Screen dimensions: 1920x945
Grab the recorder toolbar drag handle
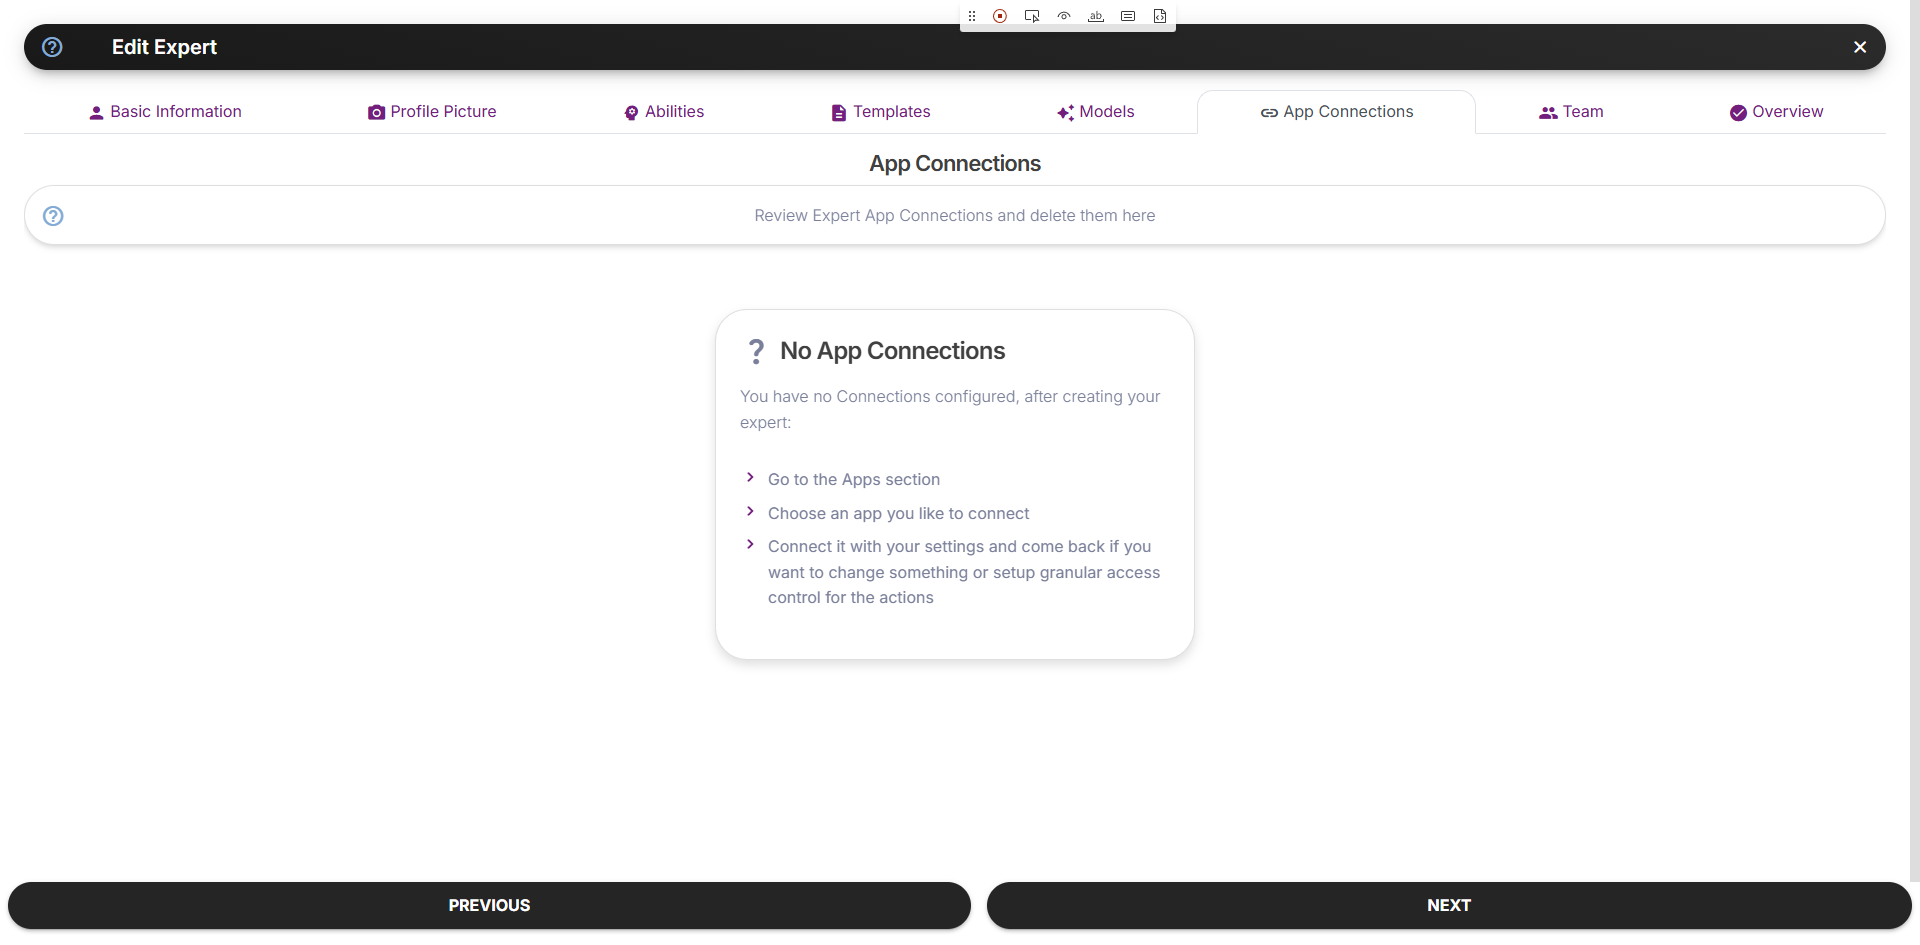coord(971,16)
